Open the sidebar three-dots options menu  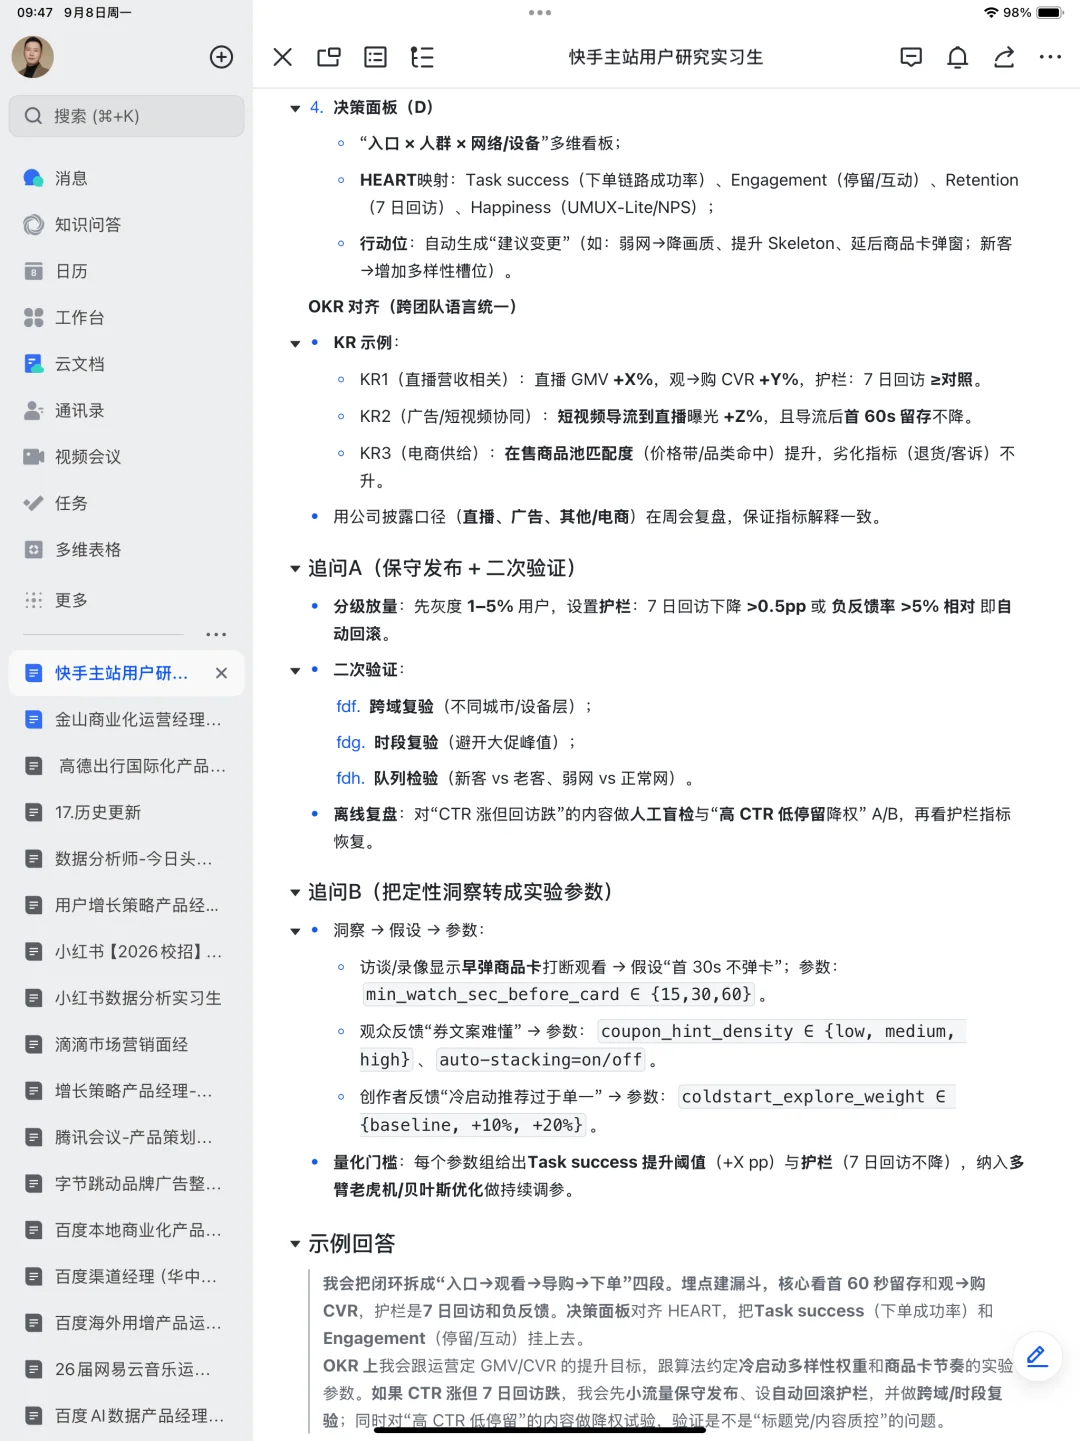pos(216,635)
